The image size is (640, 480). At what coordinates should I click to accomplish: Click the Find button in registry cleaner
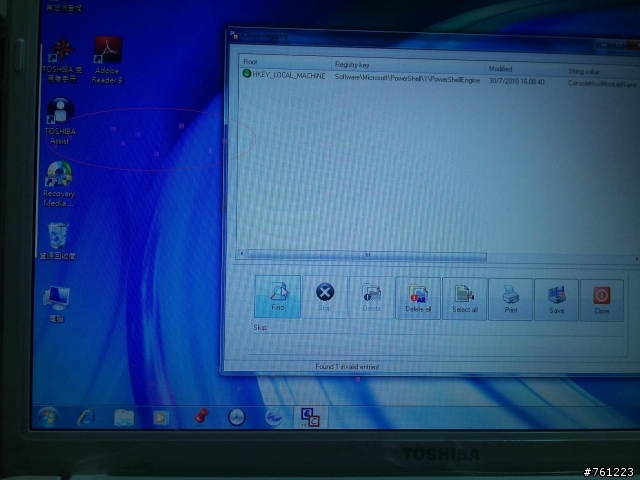click(x=277, y=296)
